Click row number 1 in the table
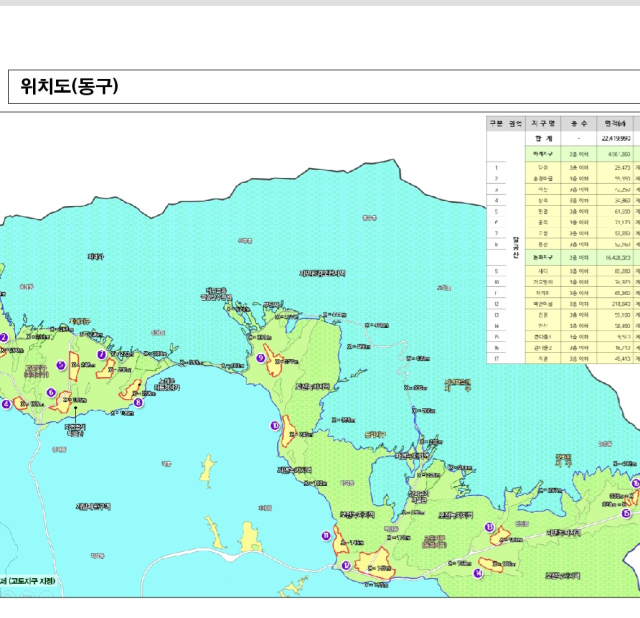Screen dimensions: 640x618 [496, 168]
